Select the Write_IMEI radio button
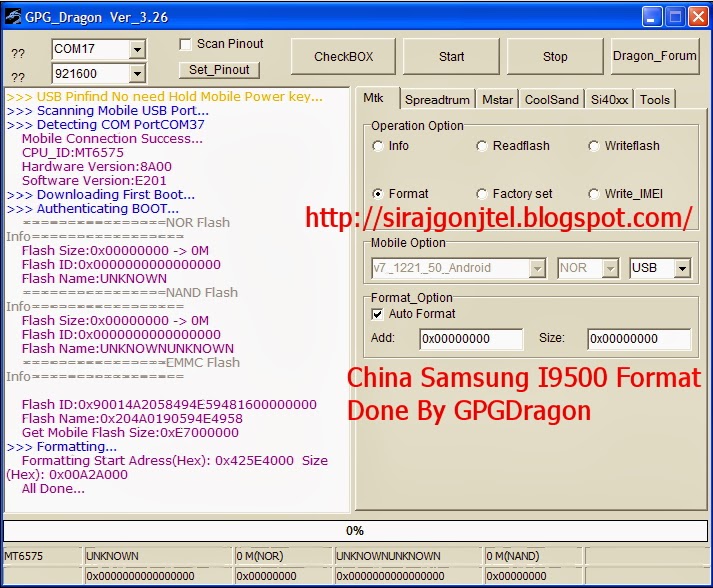 (x=593, y=194)
